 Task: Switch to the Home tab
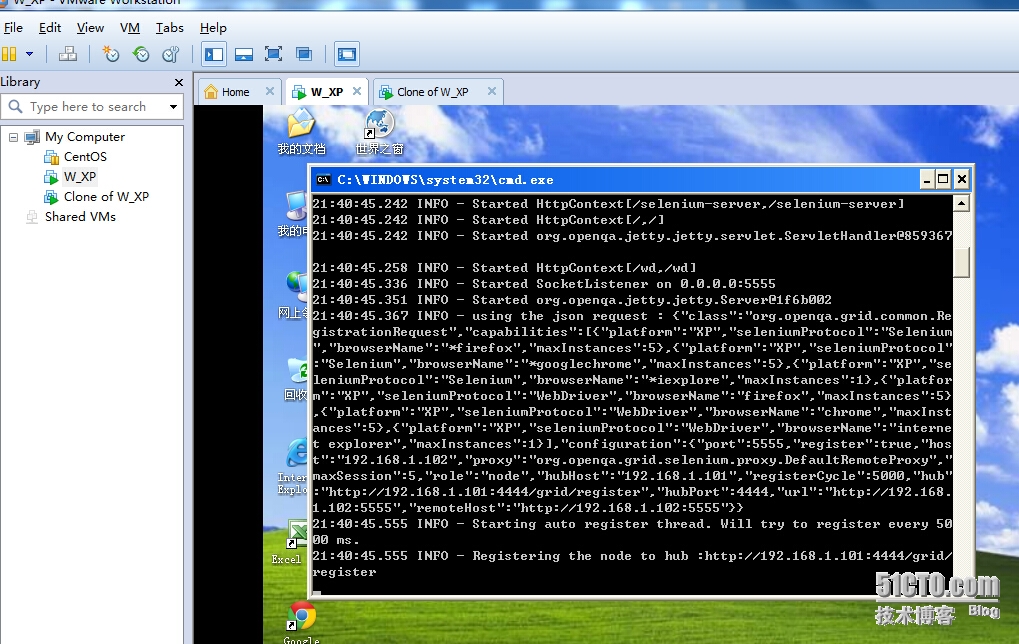(x=235, y=92)
